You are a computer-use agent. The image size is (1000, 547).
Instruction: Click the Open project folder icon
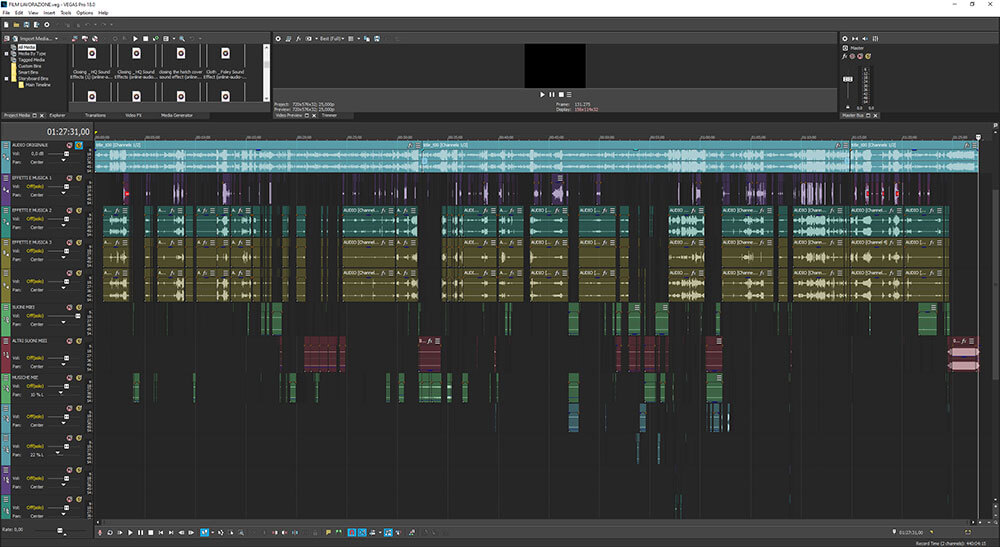point(18,24)
